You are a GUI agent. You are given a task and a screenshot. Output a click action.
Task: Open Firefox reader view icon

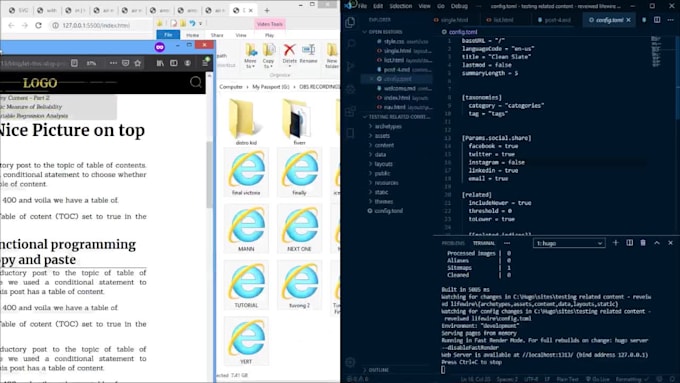(75, 63)
